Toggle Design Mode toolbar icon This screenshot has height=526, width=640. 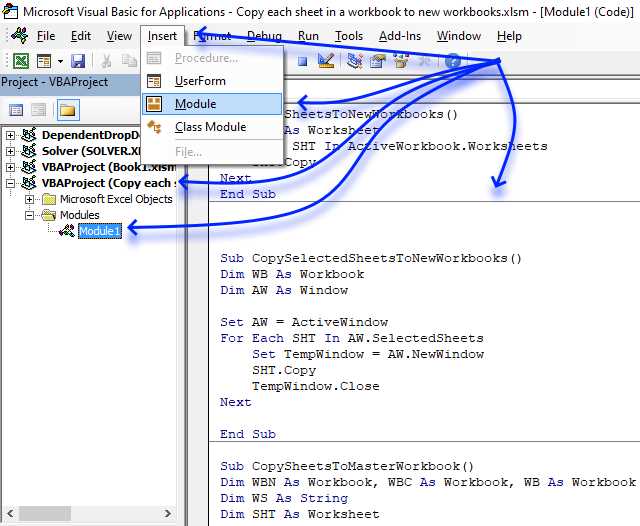tap(326, 61)
